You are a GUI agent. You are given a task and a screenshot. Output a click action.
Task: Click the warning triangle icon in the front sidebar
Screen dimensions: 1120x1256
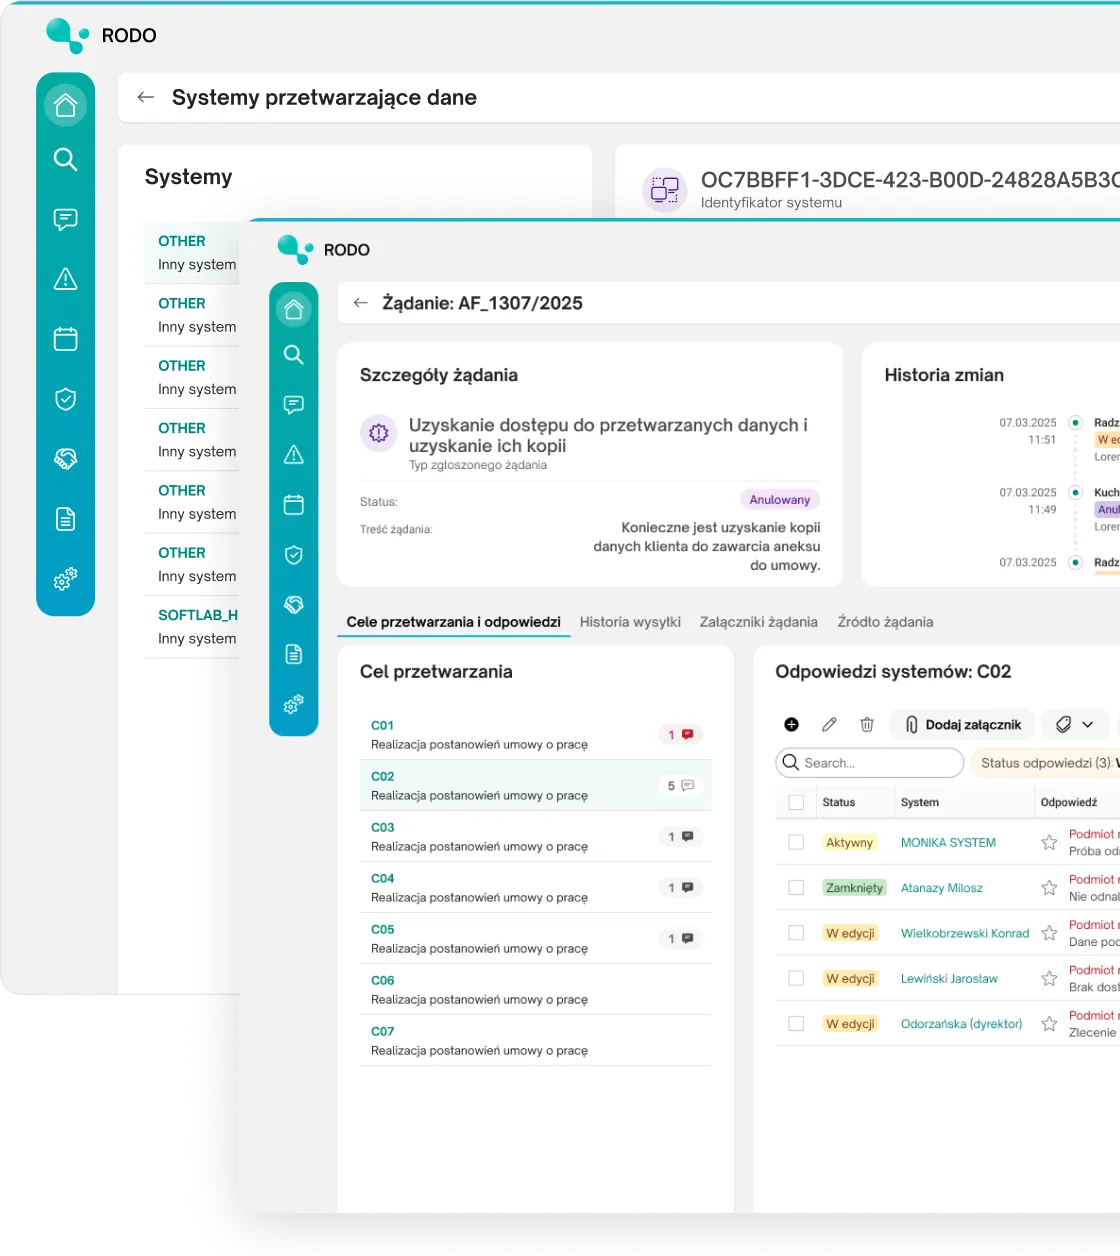pyautogui.click(x=293, y=455)
